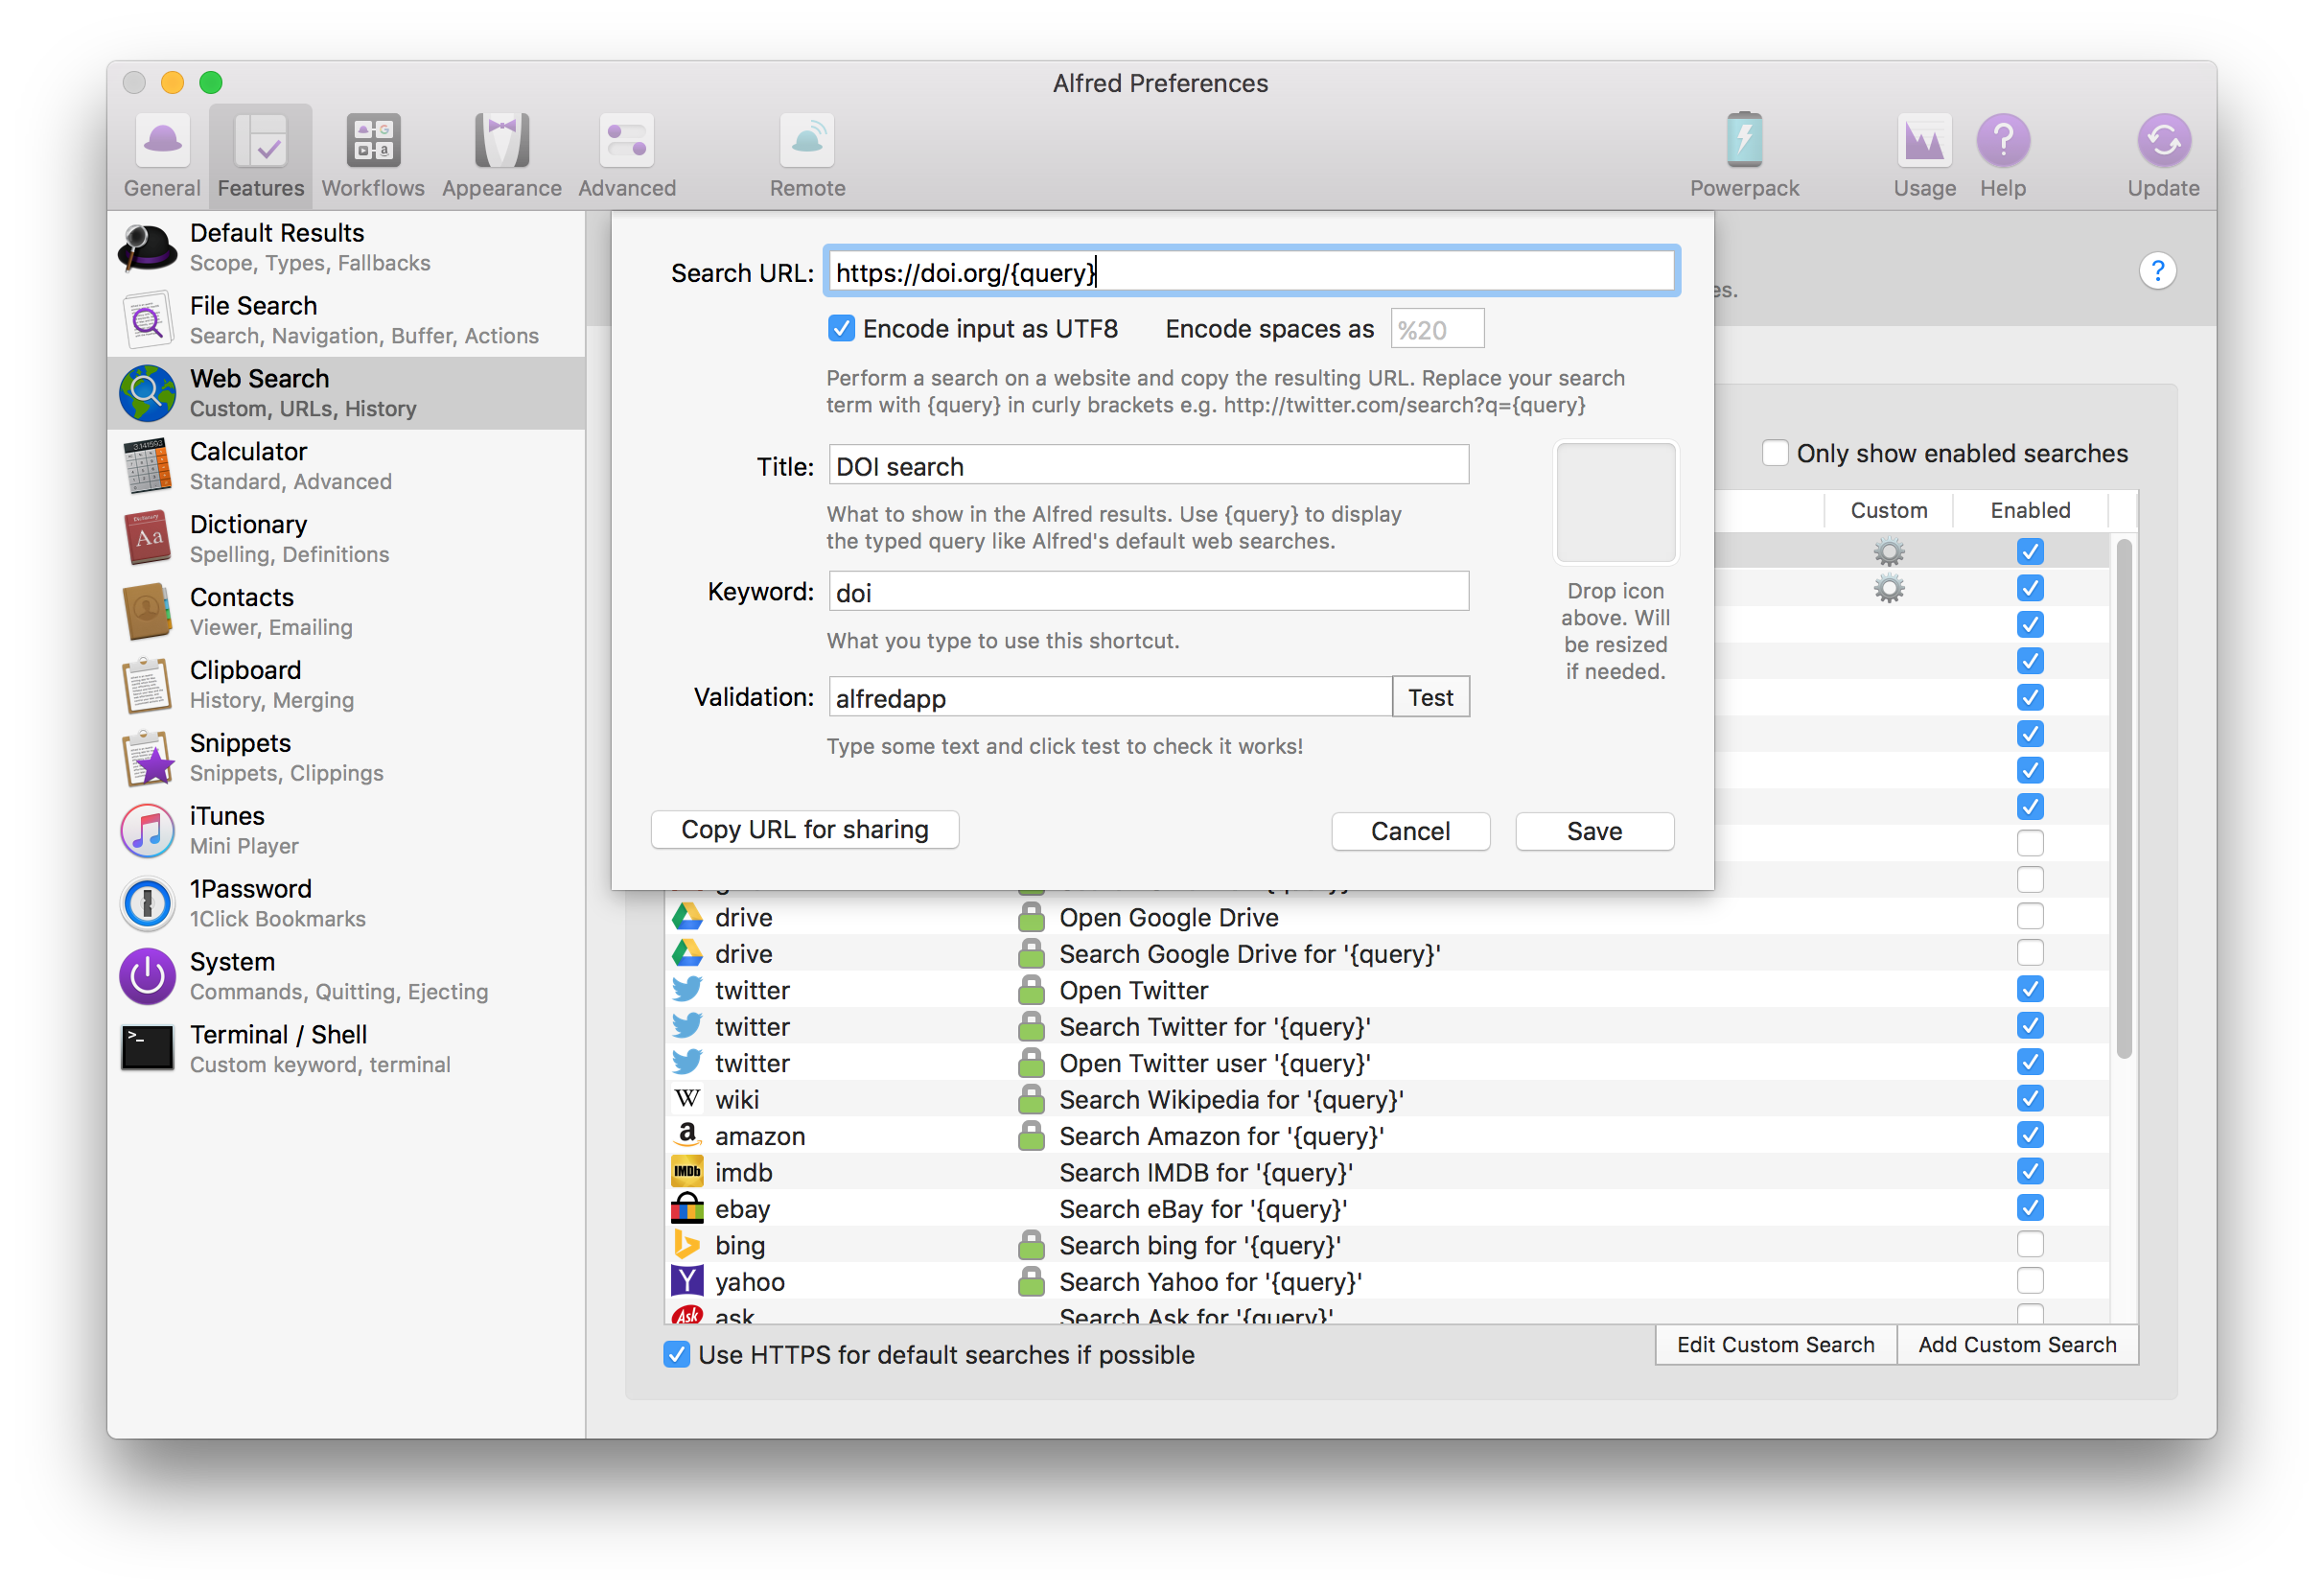This screenshot has height=1592, width=2324.
Task: Open the Update pane
Action: (x=2163, y=156)
